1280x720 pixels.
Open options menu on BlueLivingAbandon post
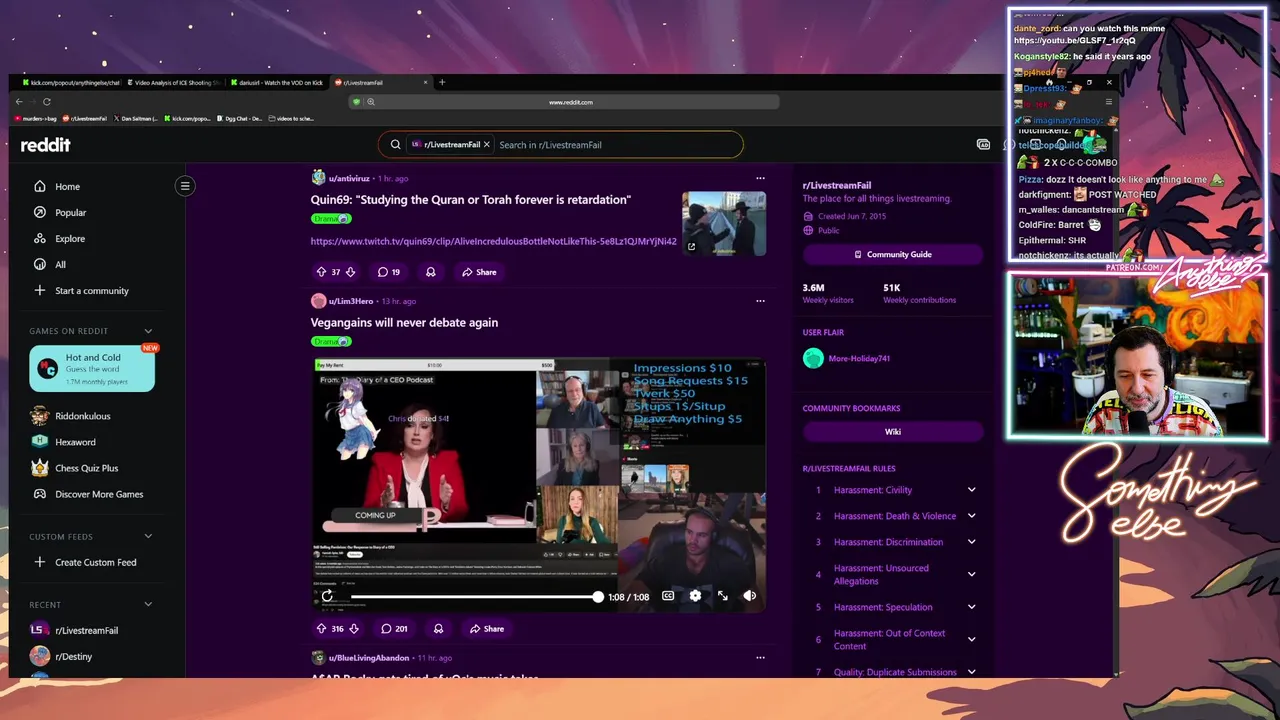pyautogui.click(x=760, y=658)
